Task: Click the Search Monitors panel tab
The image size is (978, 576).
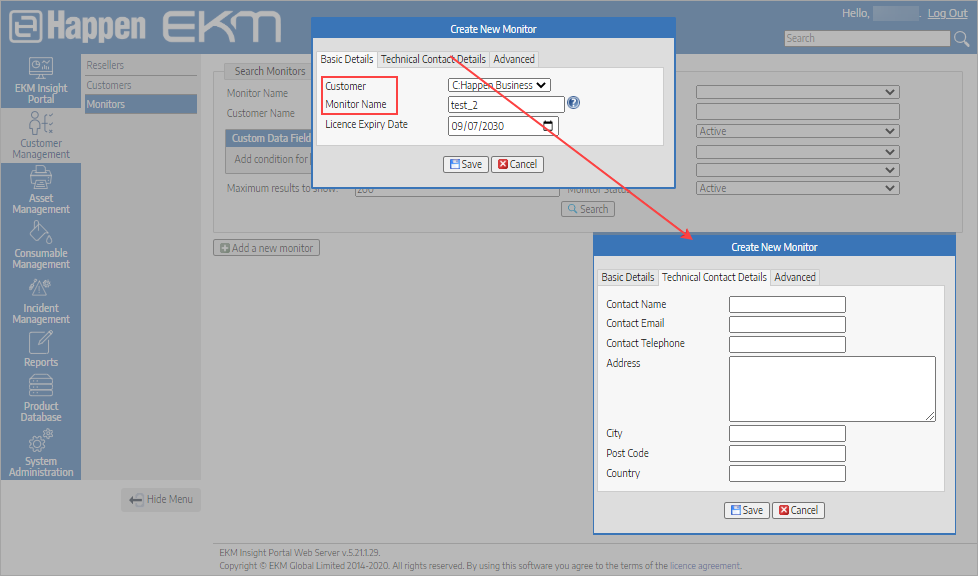Action: (269, 71)
